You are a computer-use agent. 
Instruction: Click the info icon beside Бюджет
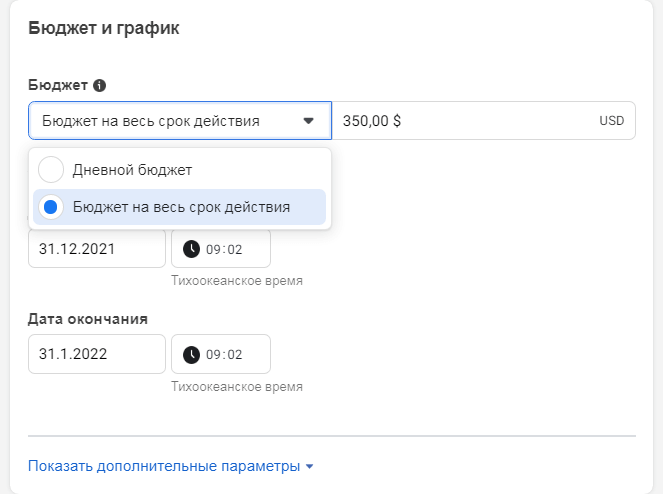99,86
